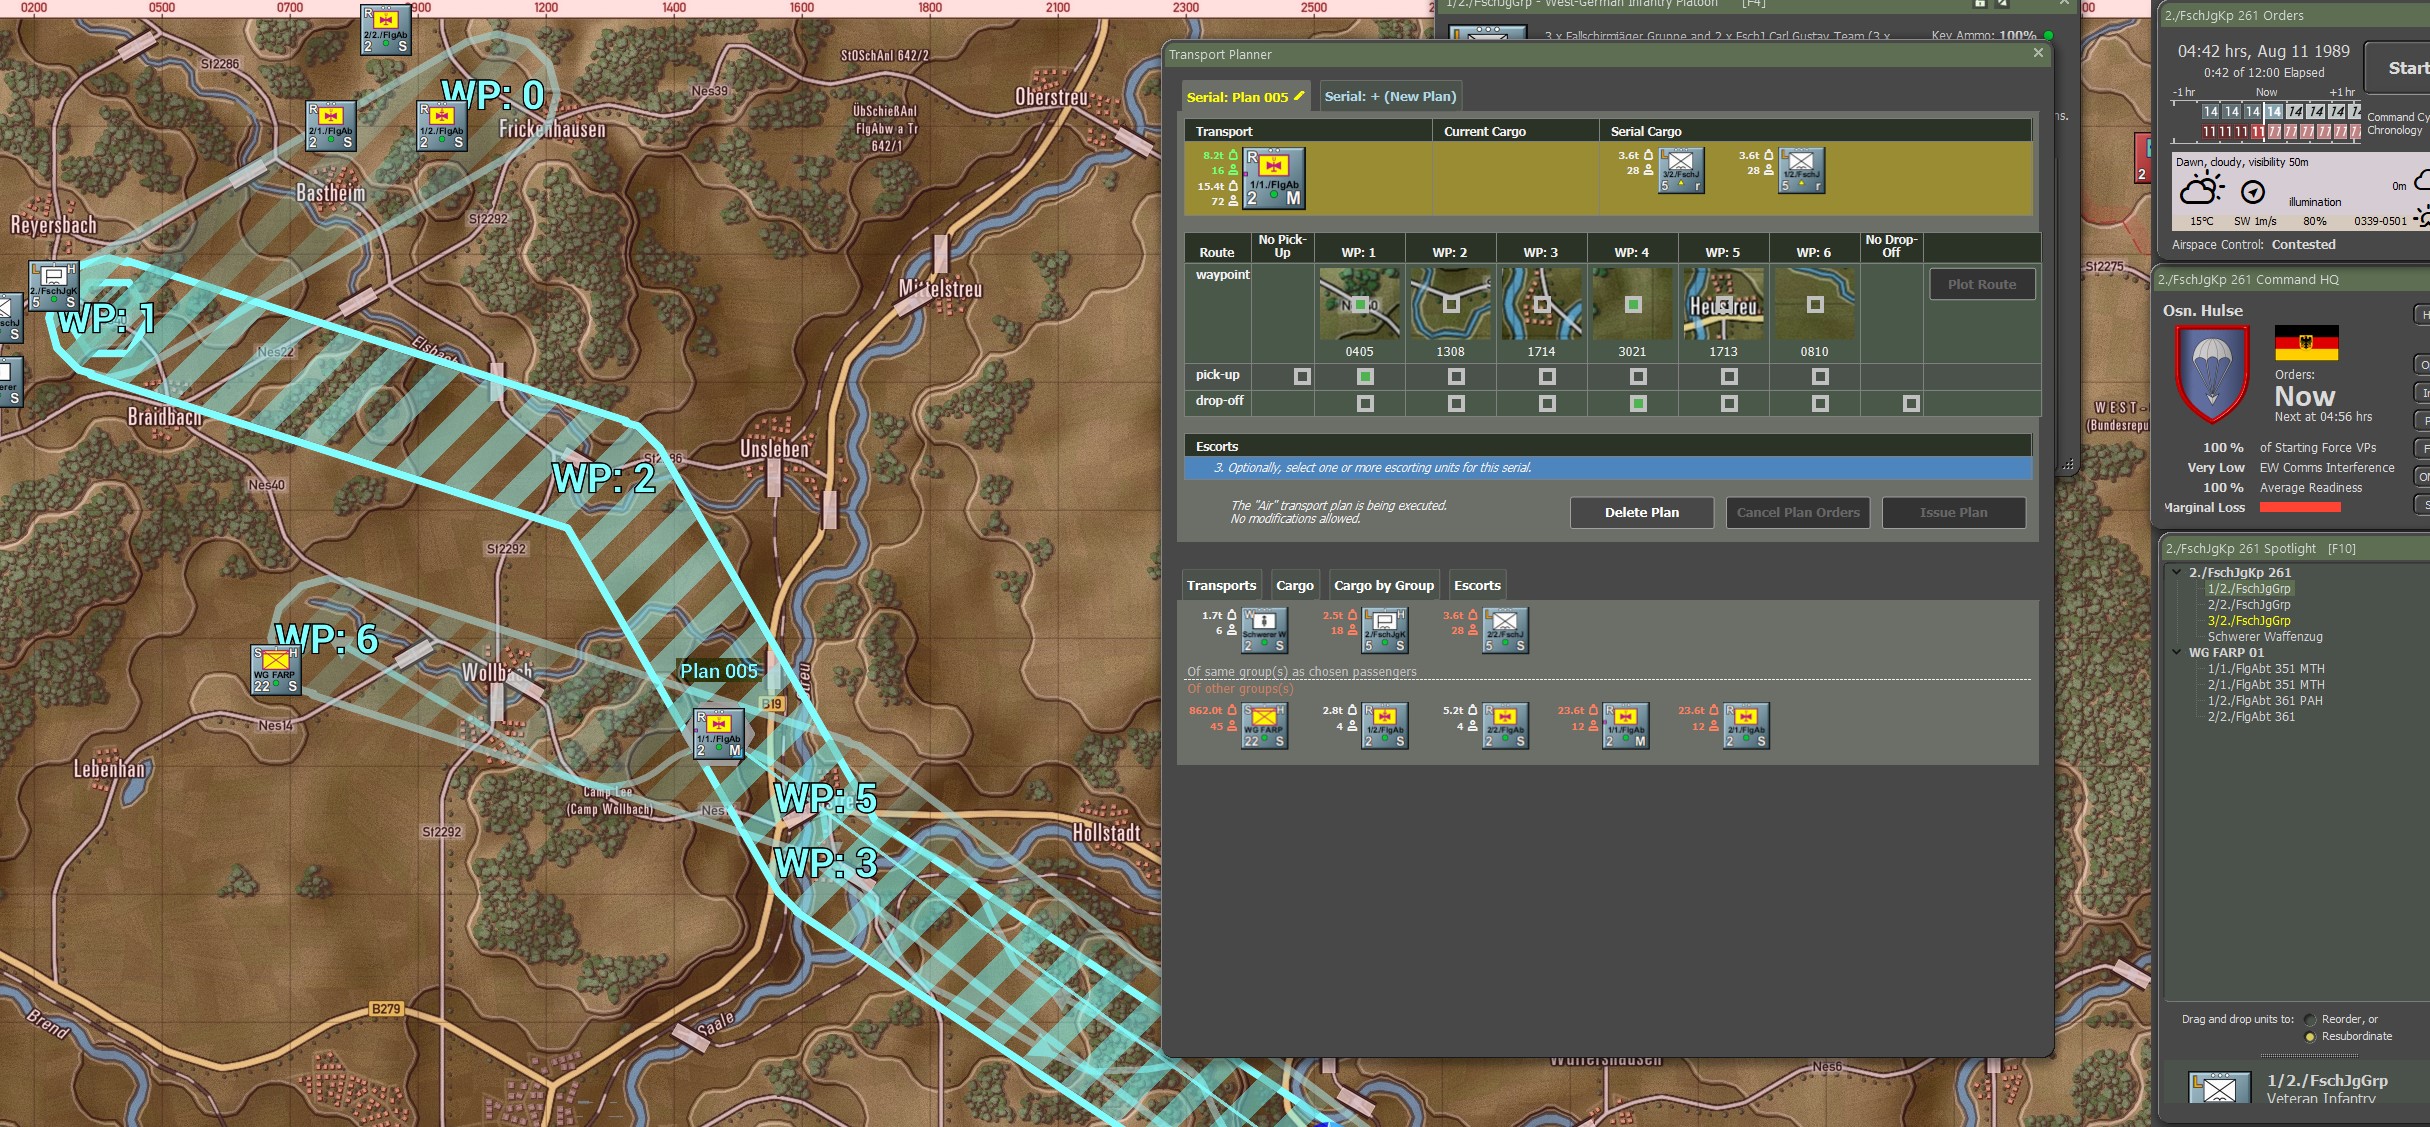The height and width of the screenshot is (1127, 2430).
Task: Click the Marginal Loss red bar
Action: pyautogui.click(x=2300, y=508)
